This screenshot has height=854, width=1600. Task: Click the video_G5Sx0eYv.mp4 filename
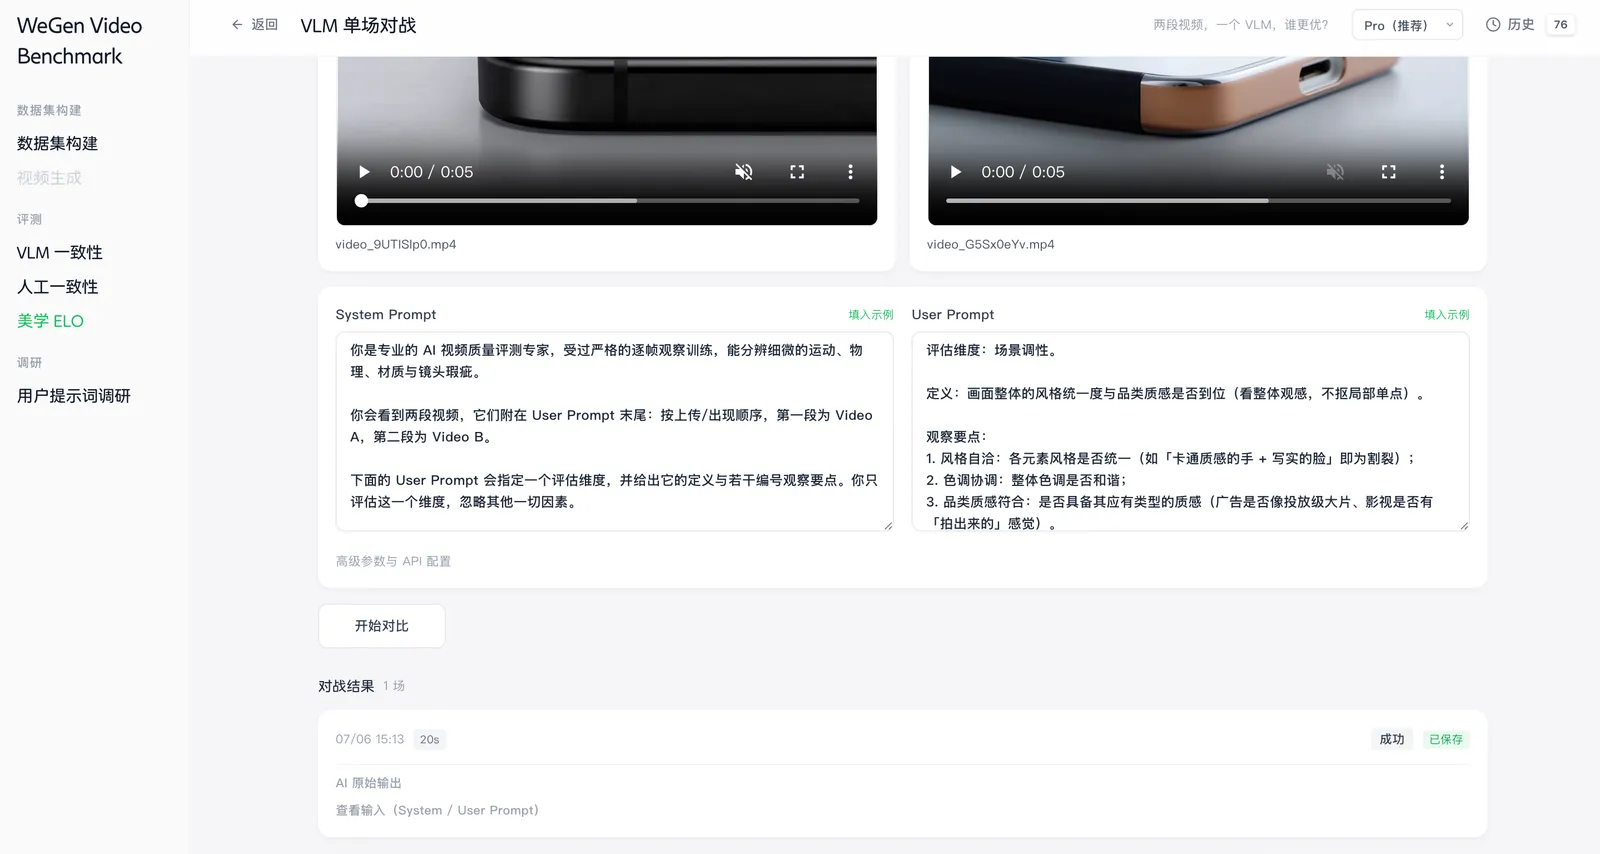[x=991, y=244]
